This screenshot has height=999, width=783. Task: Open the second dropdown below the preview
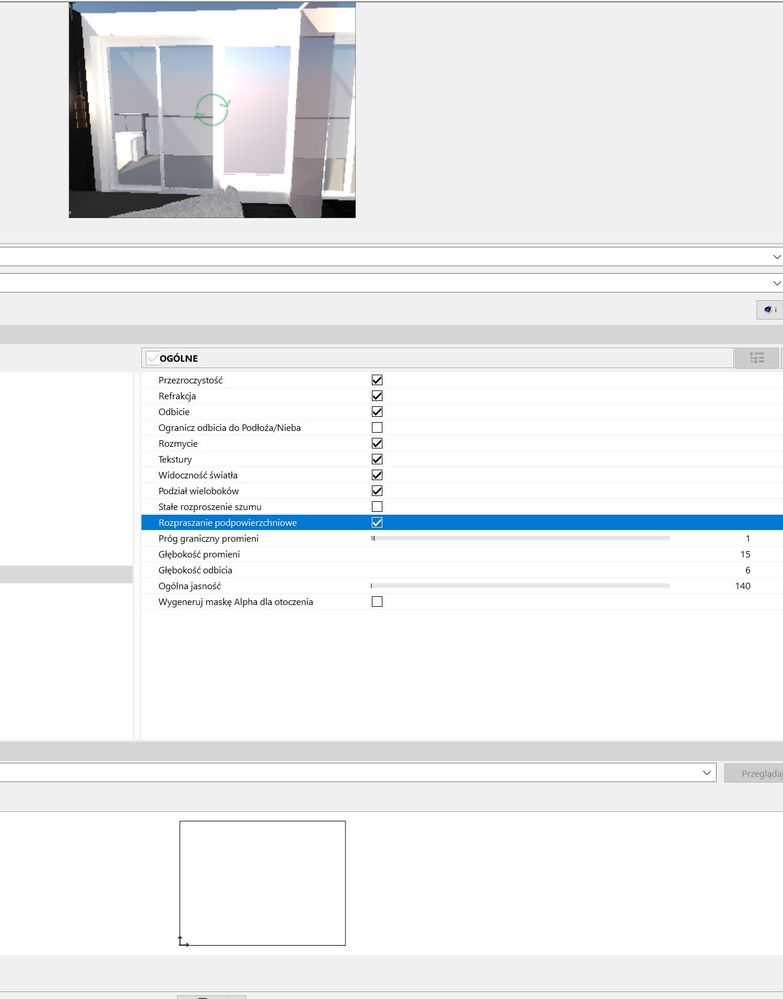tap(391, 283)
